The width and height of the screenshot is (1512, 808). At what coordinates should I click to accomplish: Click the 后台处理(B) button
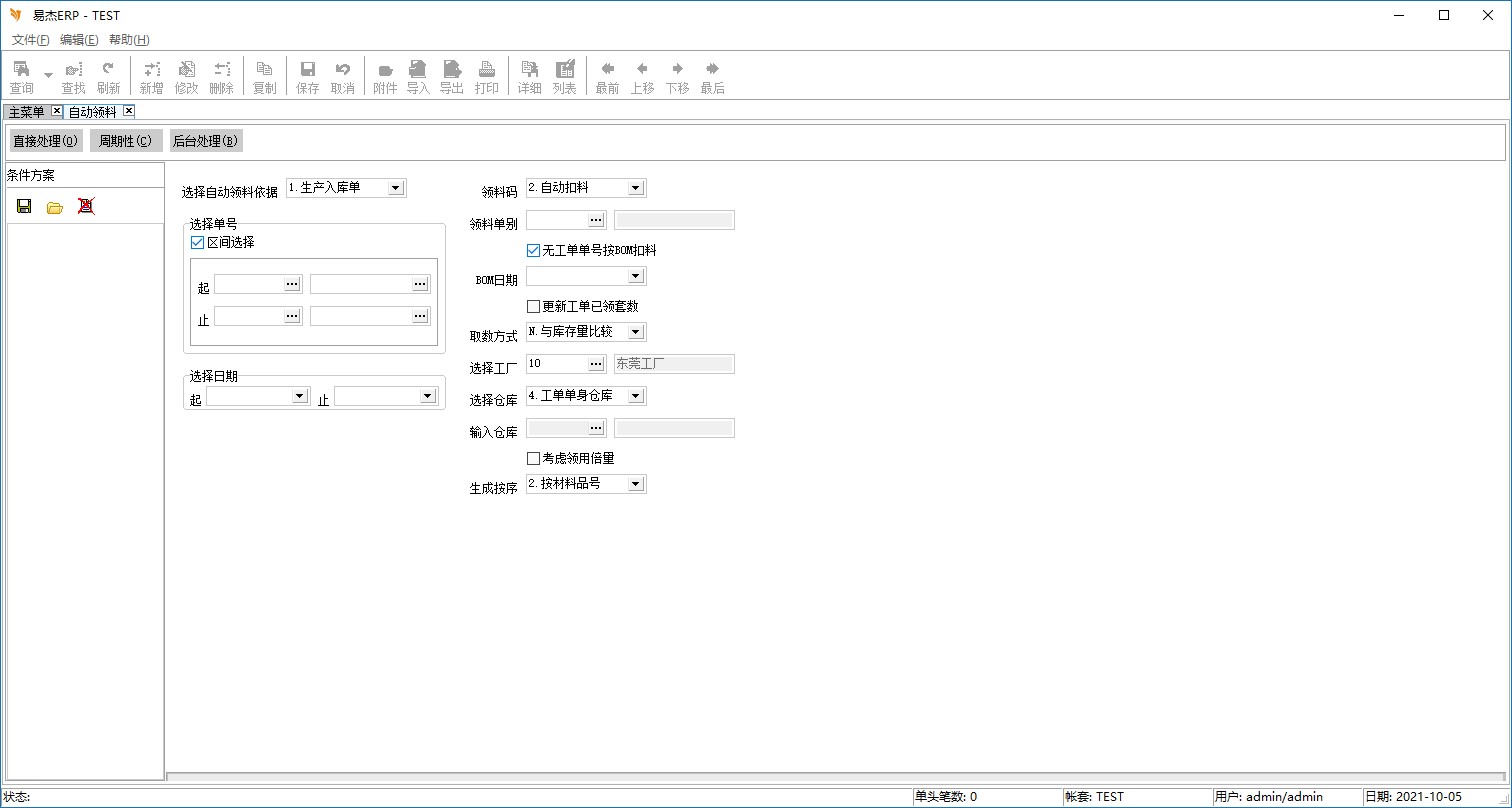[x=205, y=141]
